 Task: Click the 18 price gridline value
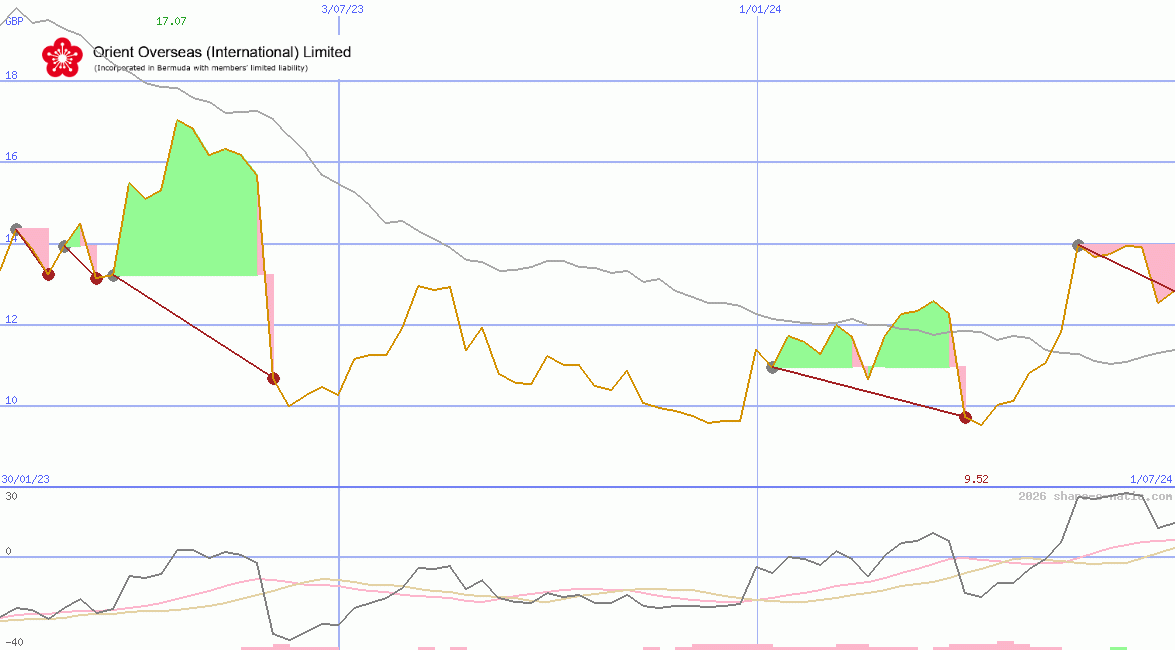9,73
